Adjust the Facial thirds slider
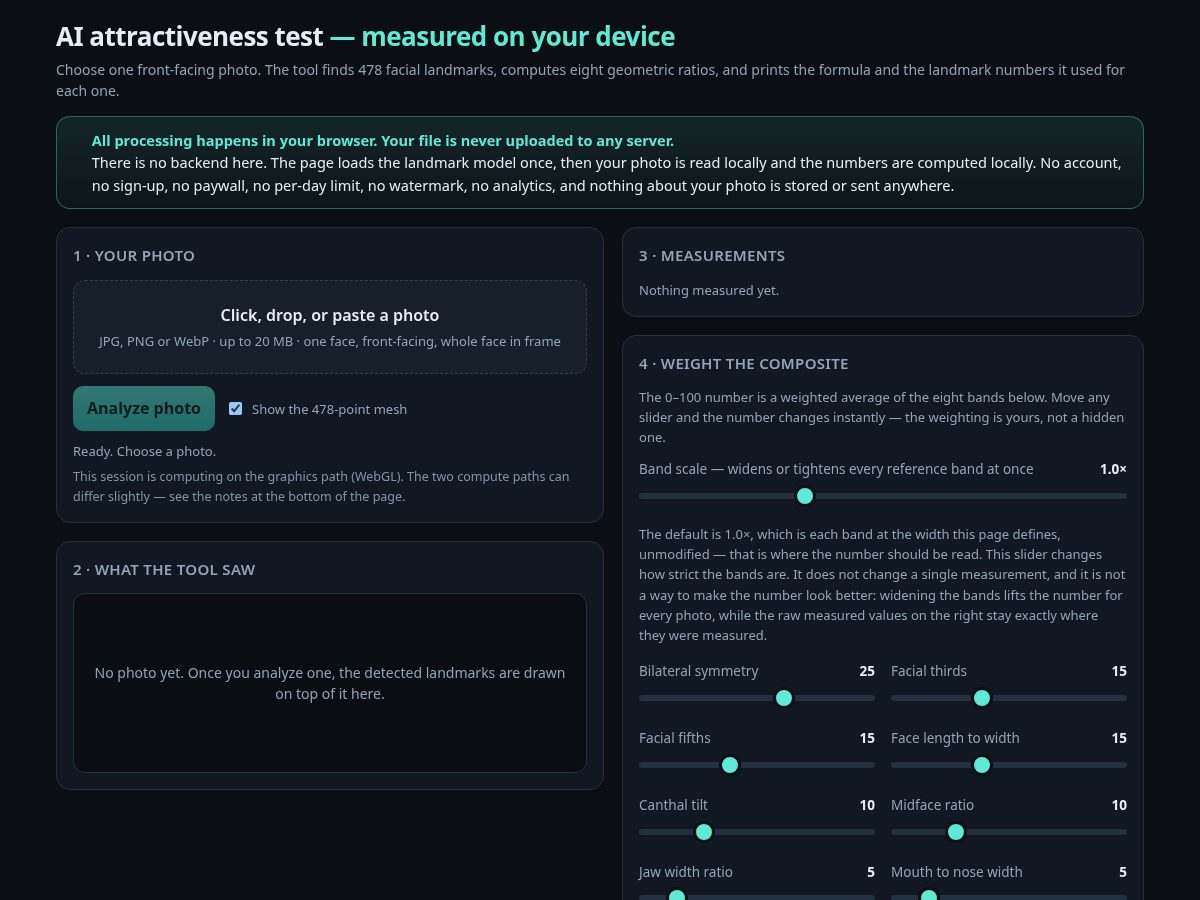1200x900 pixels. (x=1009, y=698)
